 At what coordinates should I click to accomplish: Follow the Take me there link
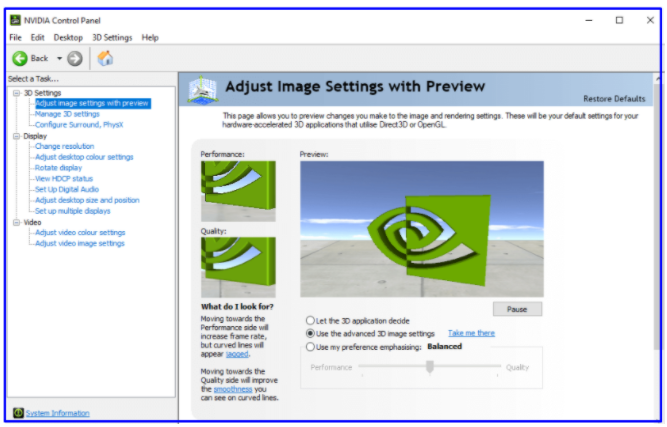pyautogui.click(x=471, y=333)
